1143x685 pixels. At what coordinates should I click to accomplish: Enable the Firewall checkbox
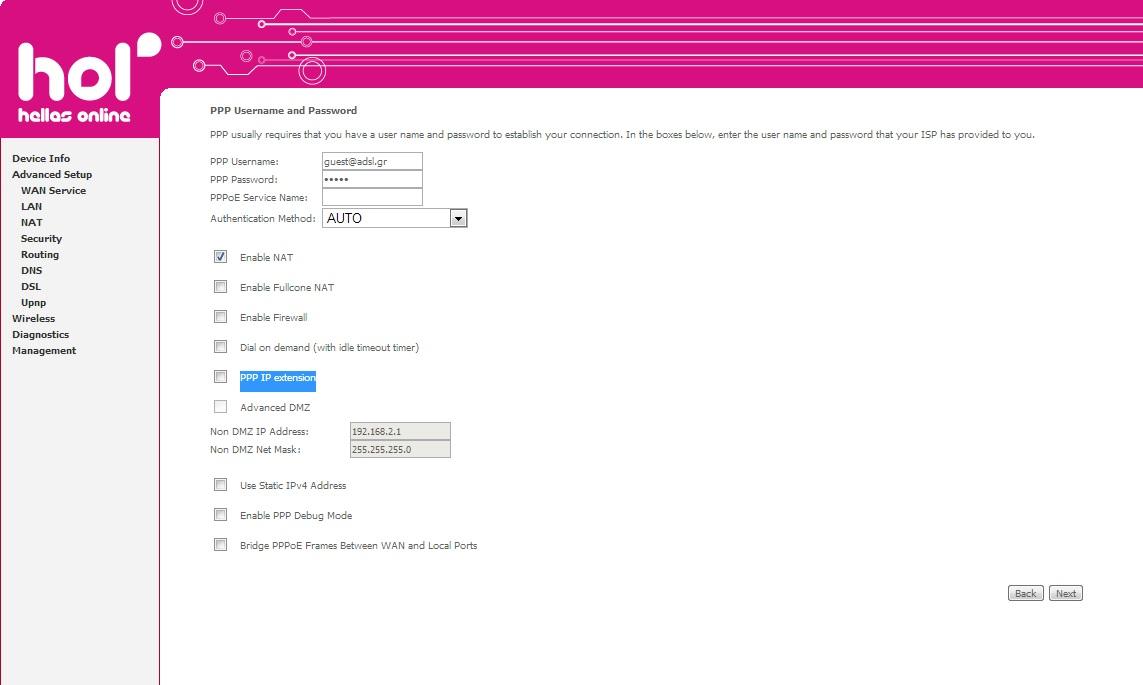point(220,317)
